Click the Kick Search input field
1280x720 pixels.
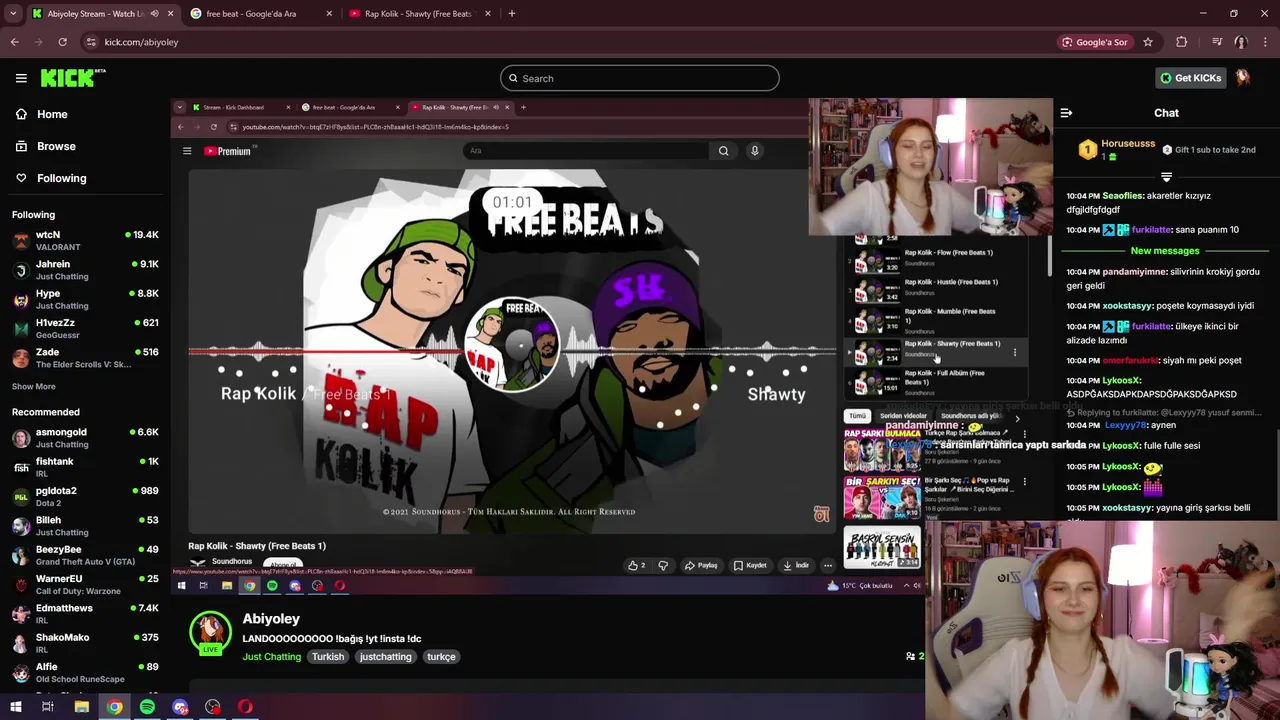640,78
